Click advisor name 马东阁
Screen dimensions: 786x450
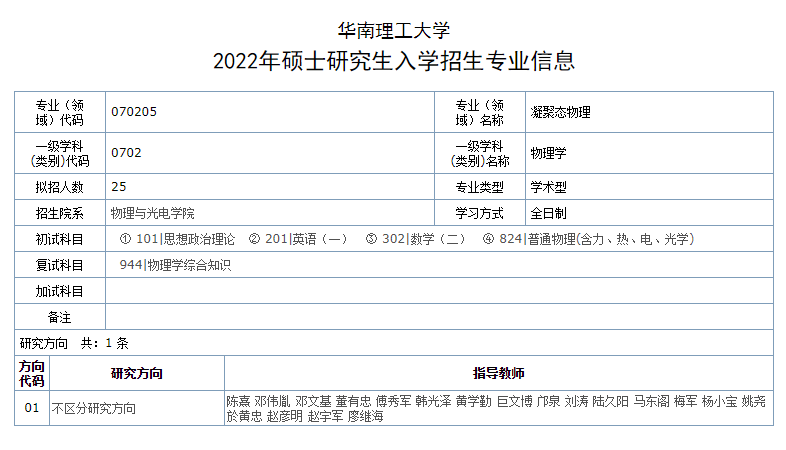pos(652,401)
